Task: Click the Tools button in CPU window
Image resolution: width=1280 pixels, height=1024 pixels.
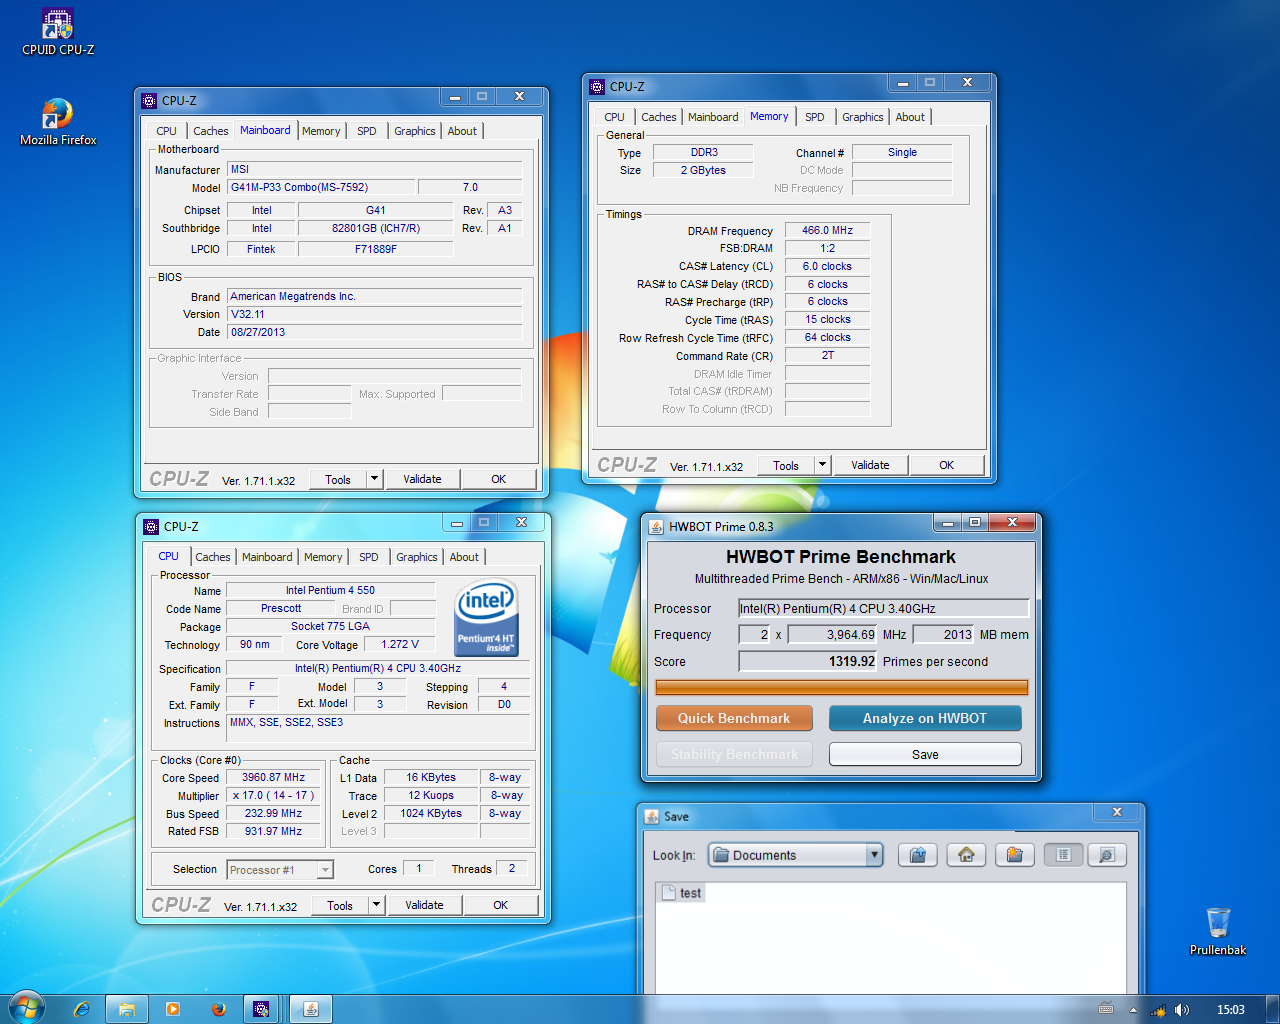Action: coord(340,905)
